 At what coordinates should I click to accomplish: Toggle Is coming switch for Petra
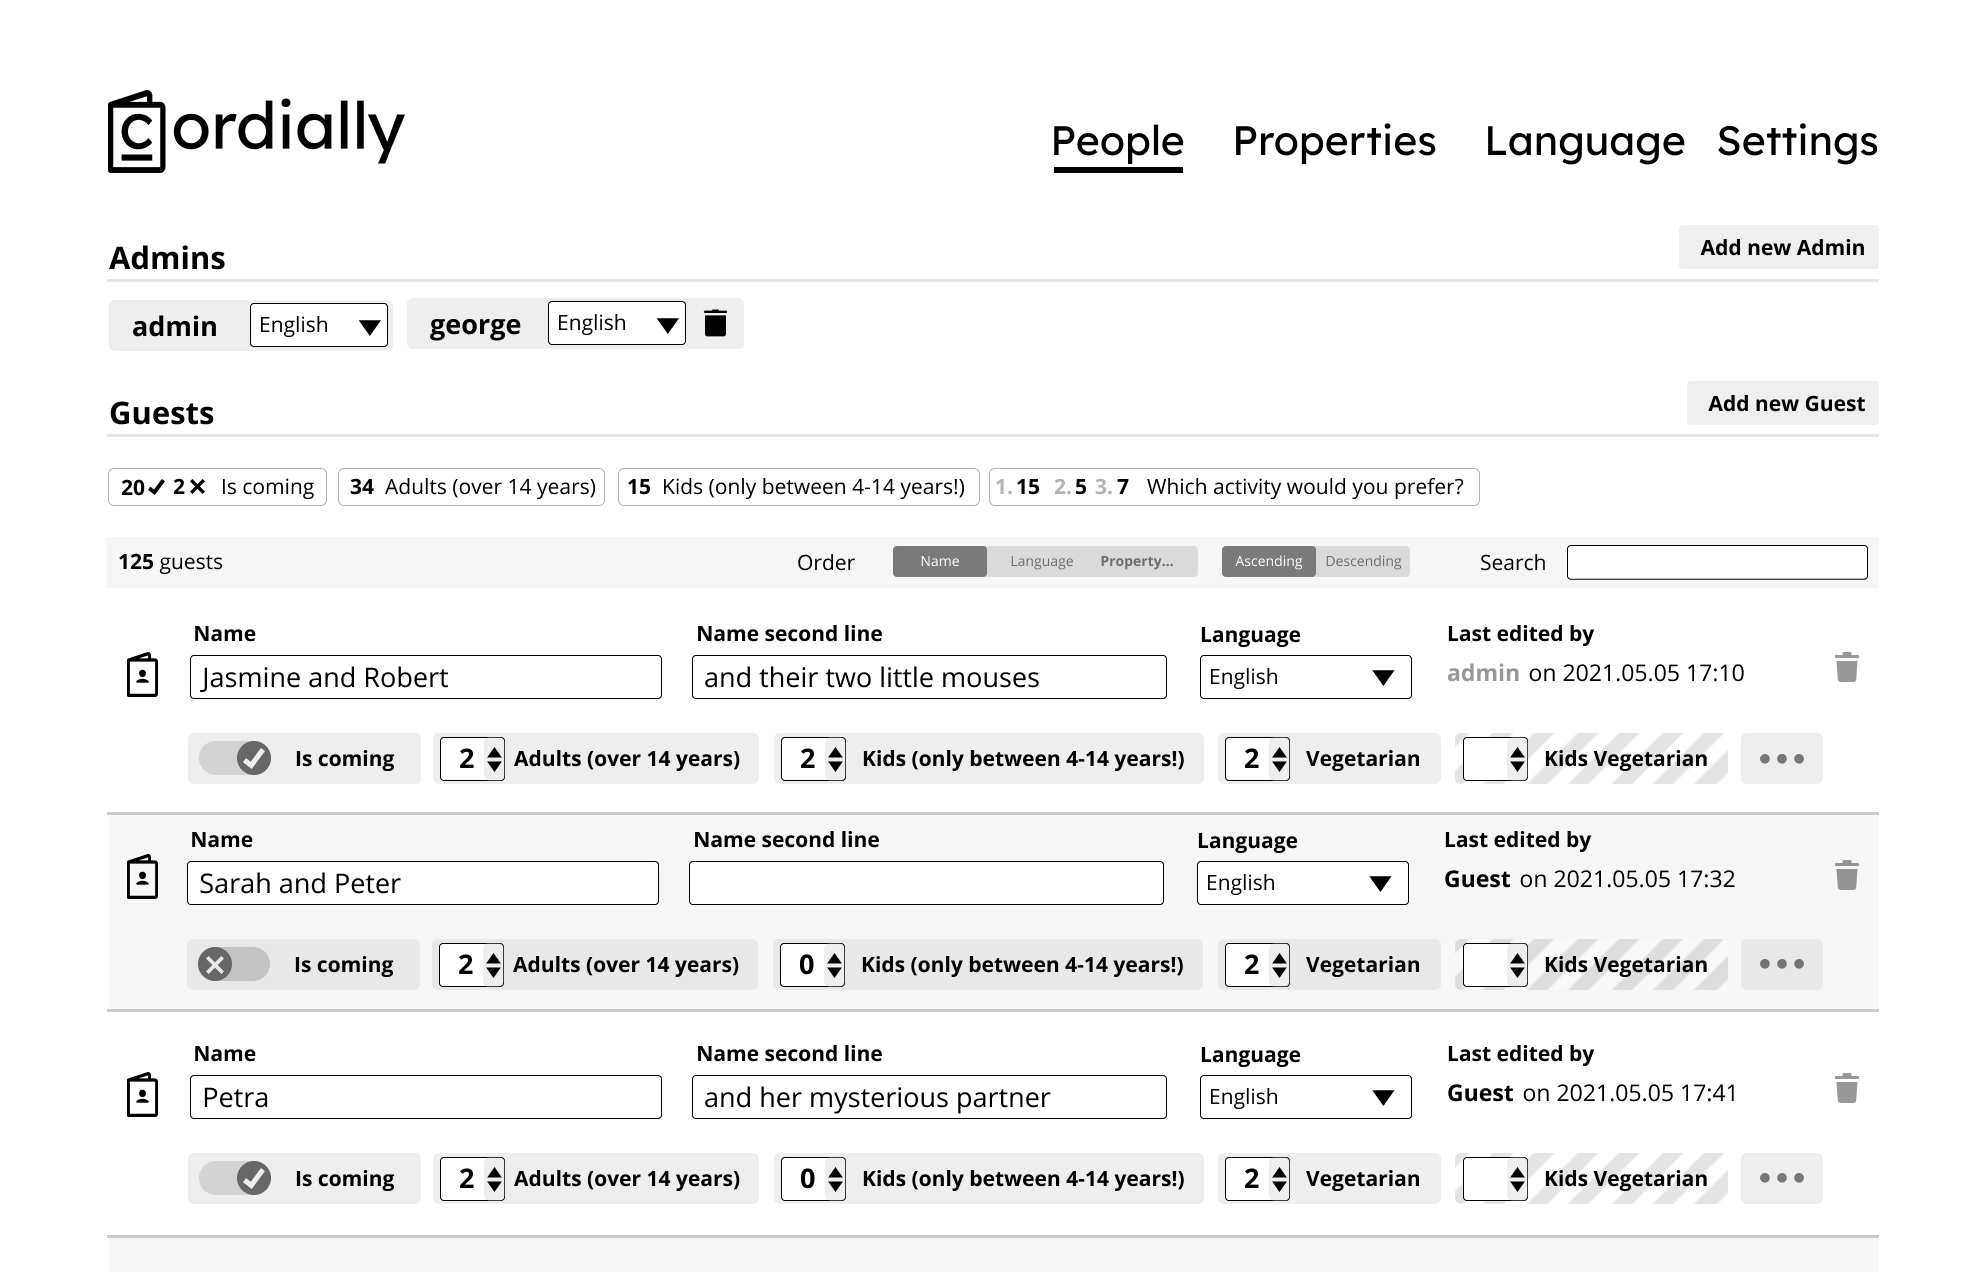pos(235,1178)
